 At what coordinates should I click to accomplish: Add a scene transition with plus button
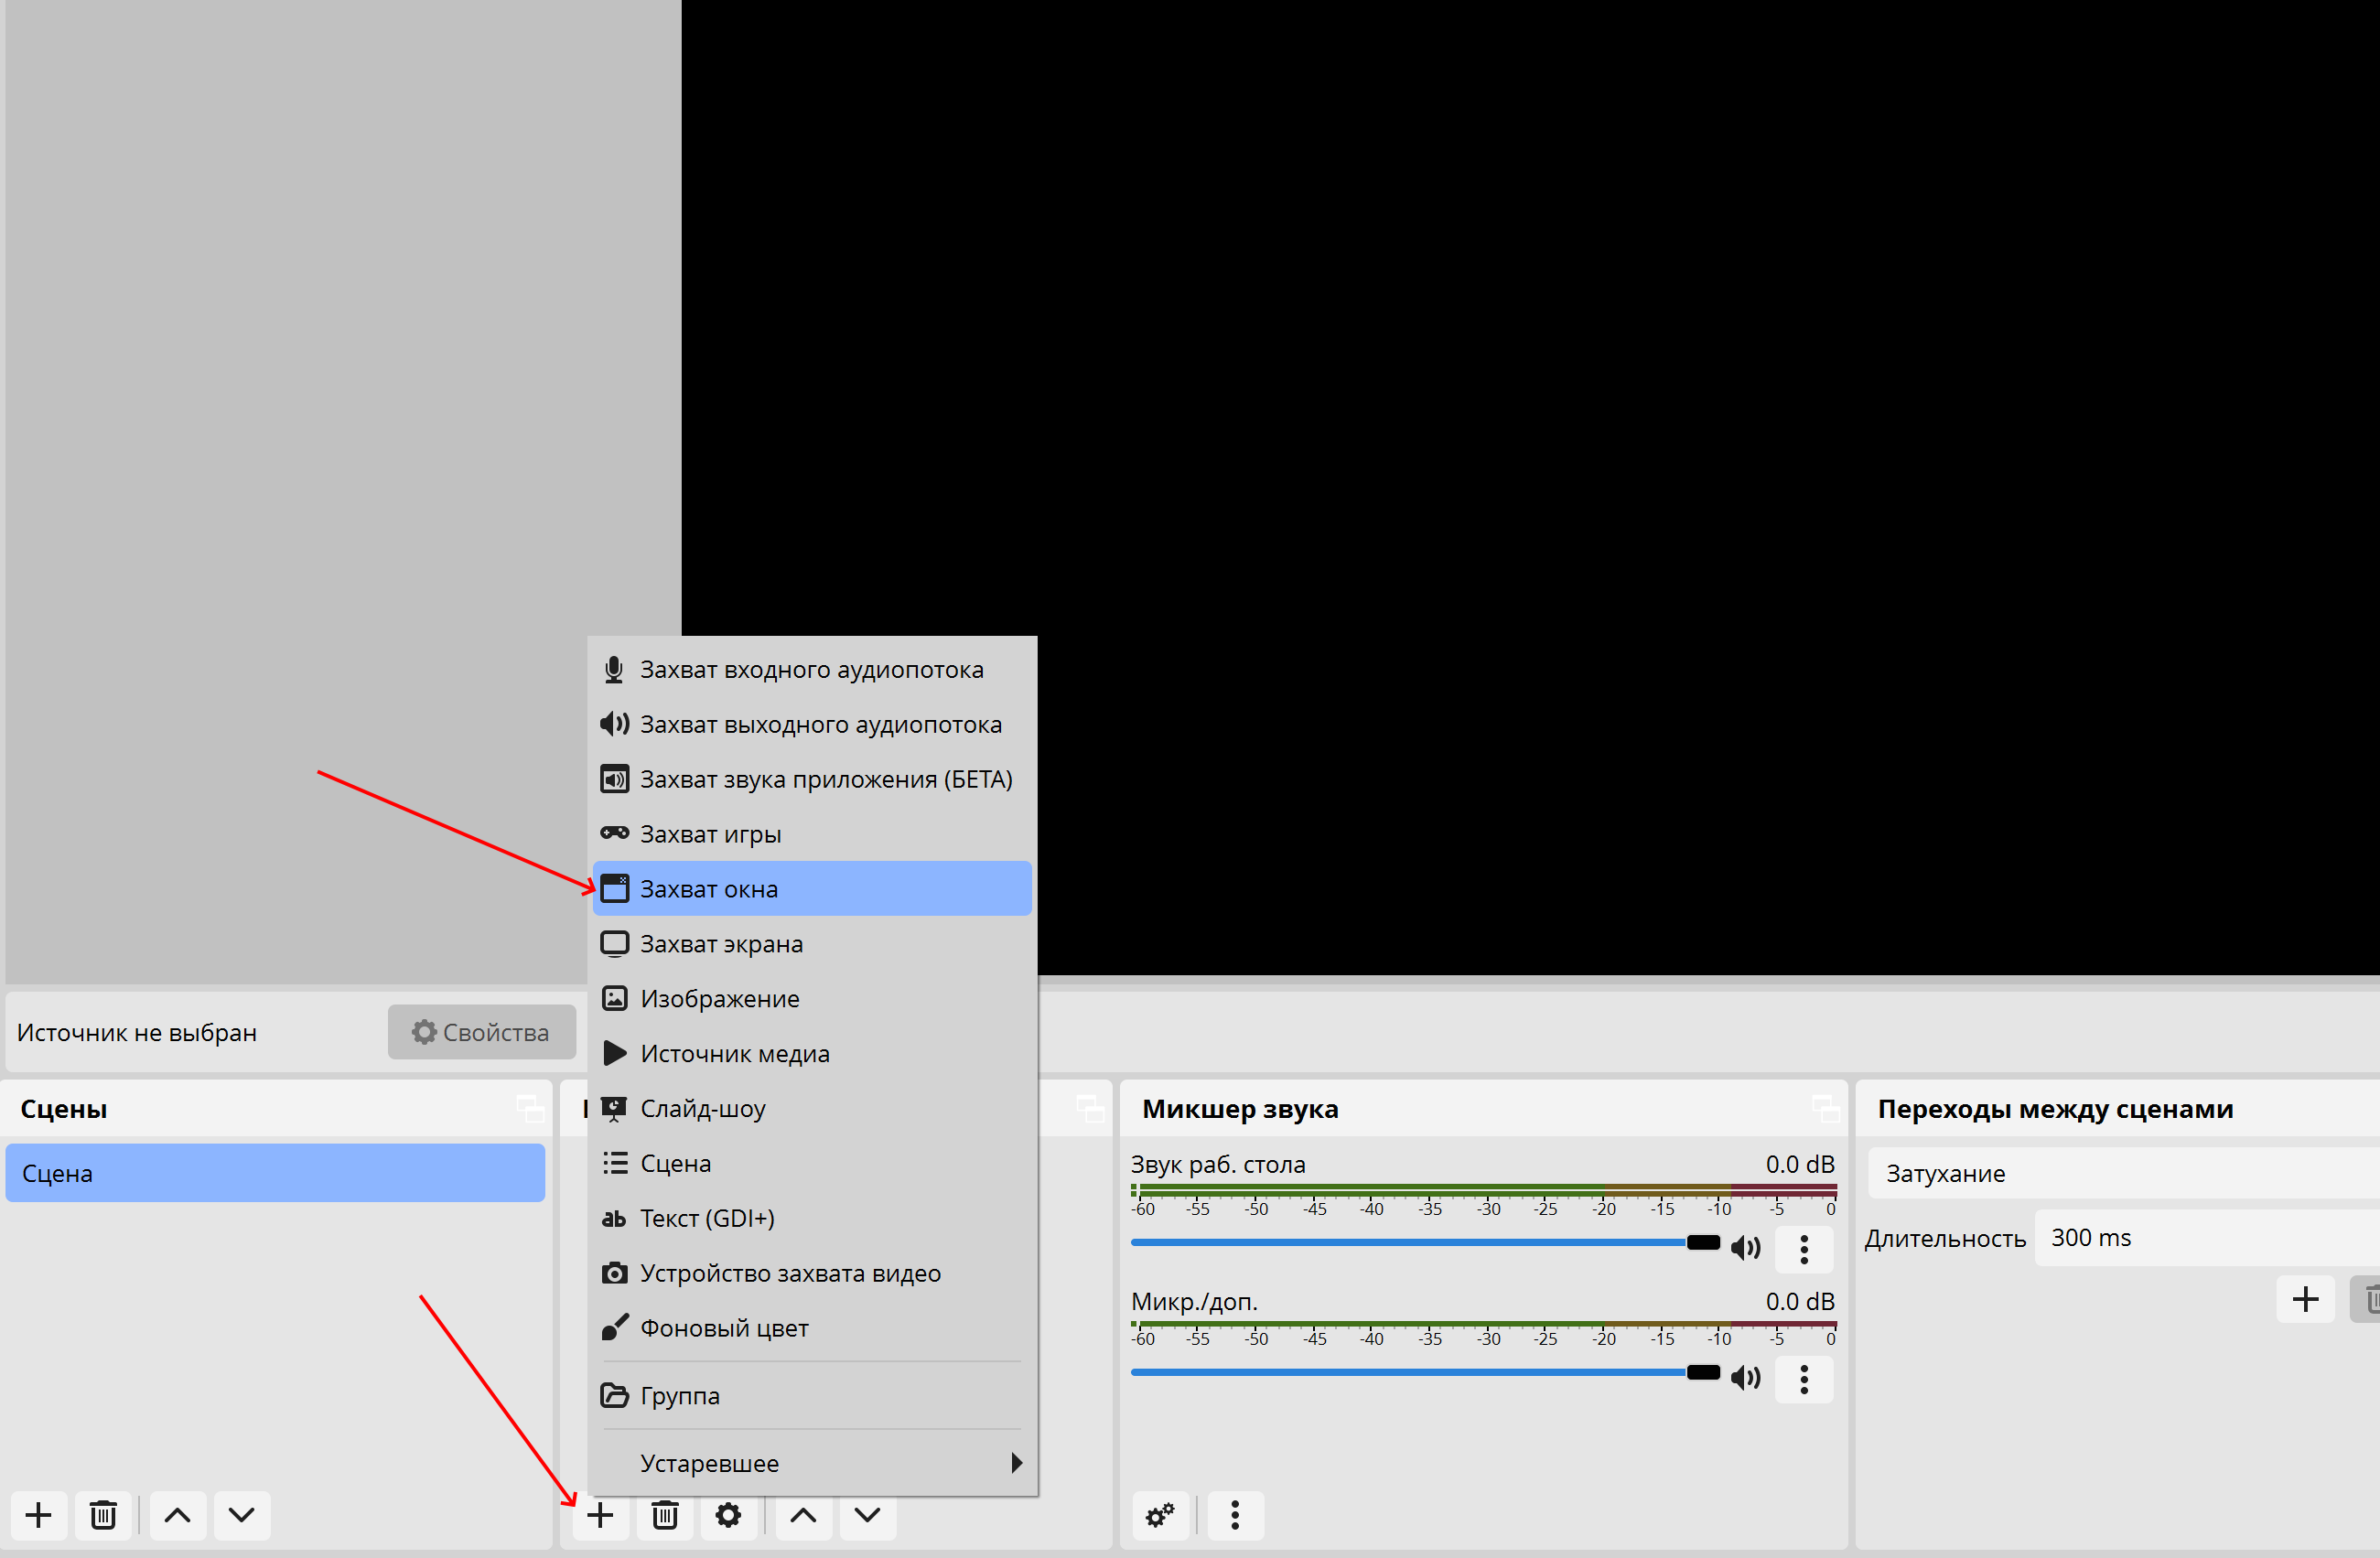pos(2306,1299)
